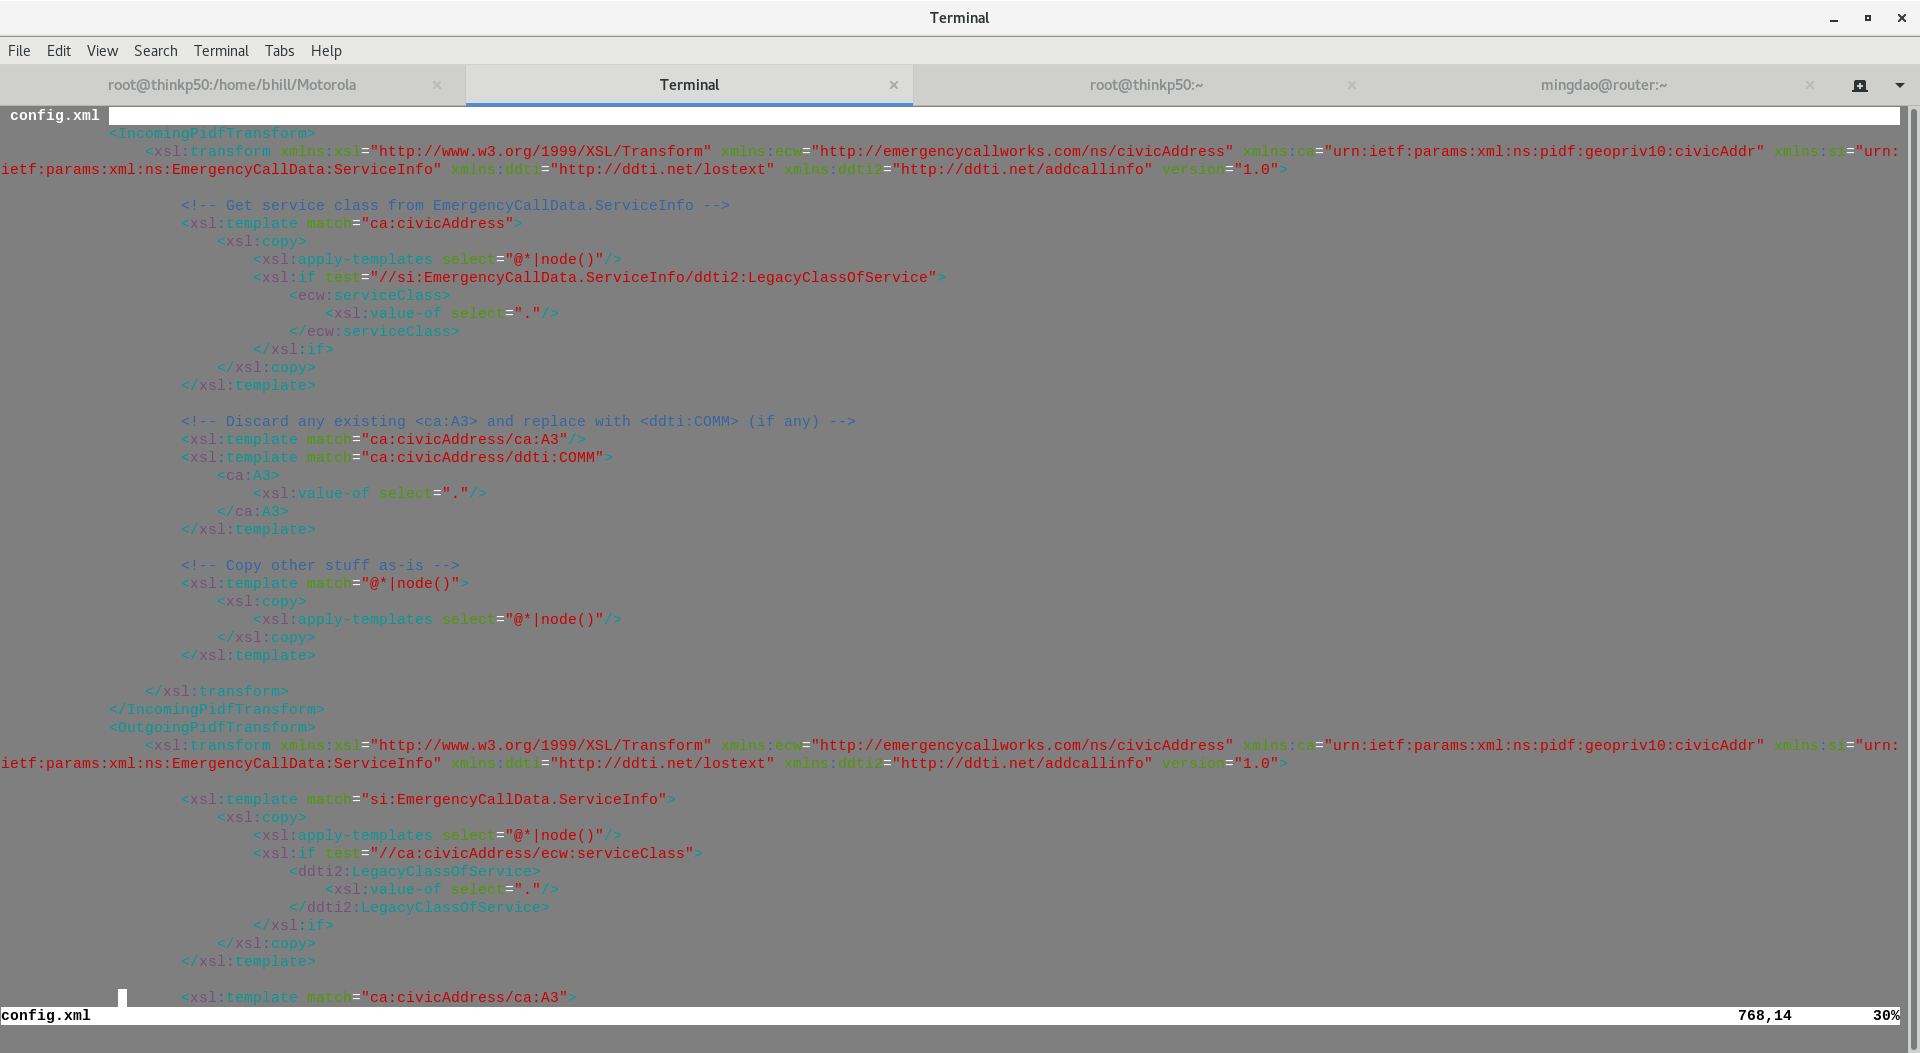The height and width of the screenshot is (1053, 1920).
Task: Click the opening <IncomingPidfTransform> tag
Action: click(x=212, y=134)
